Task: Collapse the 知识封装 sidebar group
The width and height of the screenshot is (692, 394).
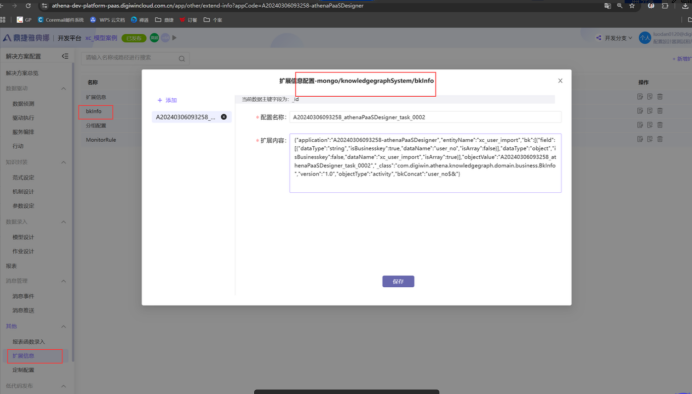Action: point(64,162)
